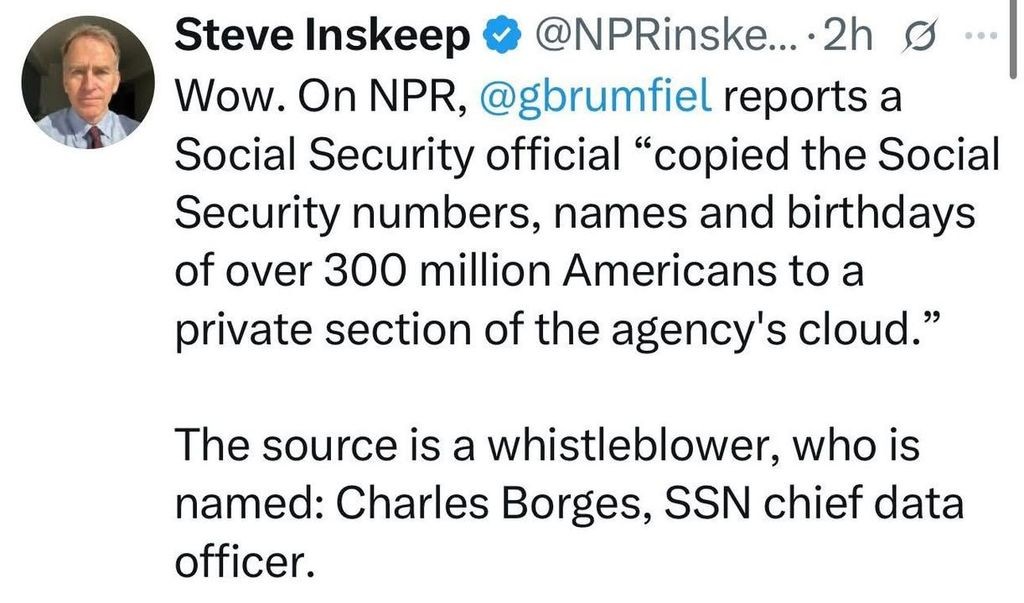Click the 'Social Security official' quoted line
Image resolution: width=1024 pixels, height=603 pixels.
coord(586,155)
